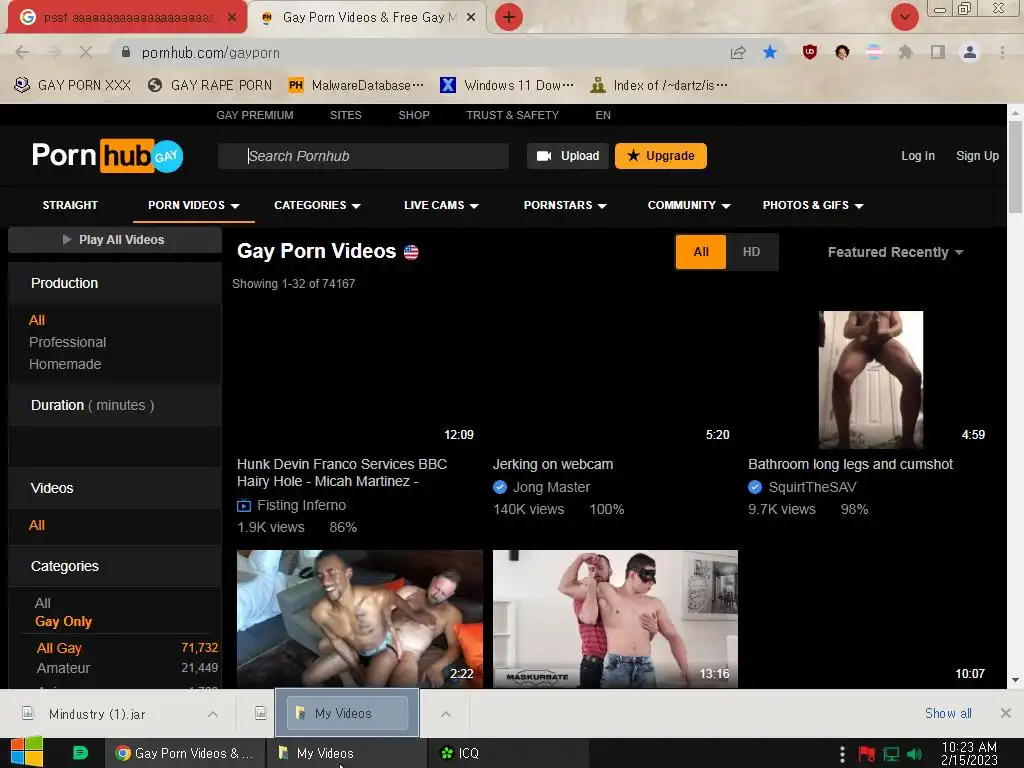Open the Windows 11 Dow… bookmark
The height and width of the screenshot is (768, 1024).
507,85
